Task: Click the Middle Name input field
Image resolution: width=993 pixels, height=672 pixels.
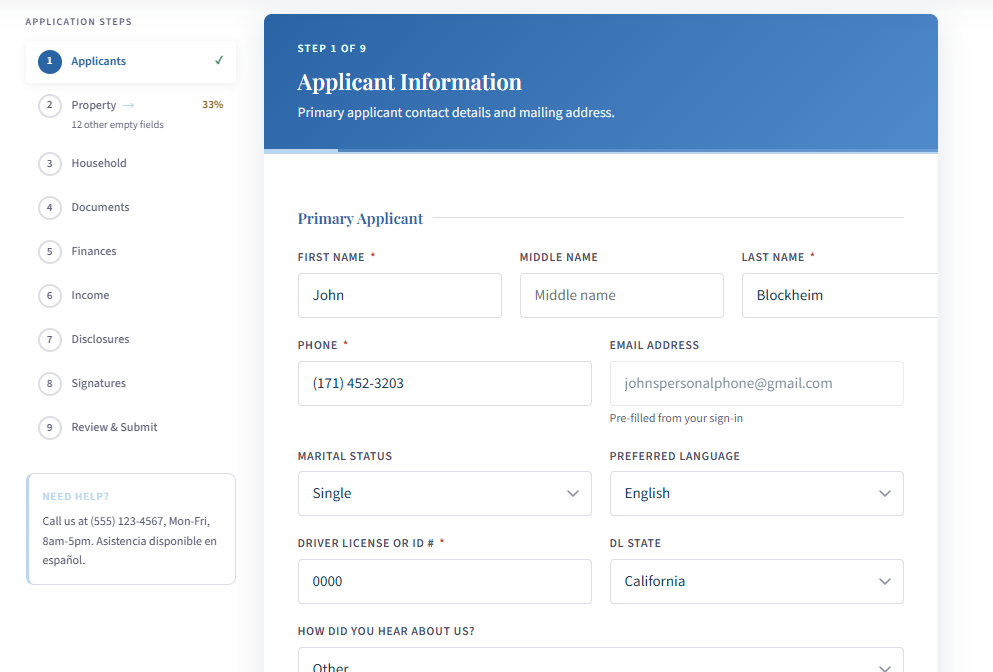Action: click(x=622, y=295)
